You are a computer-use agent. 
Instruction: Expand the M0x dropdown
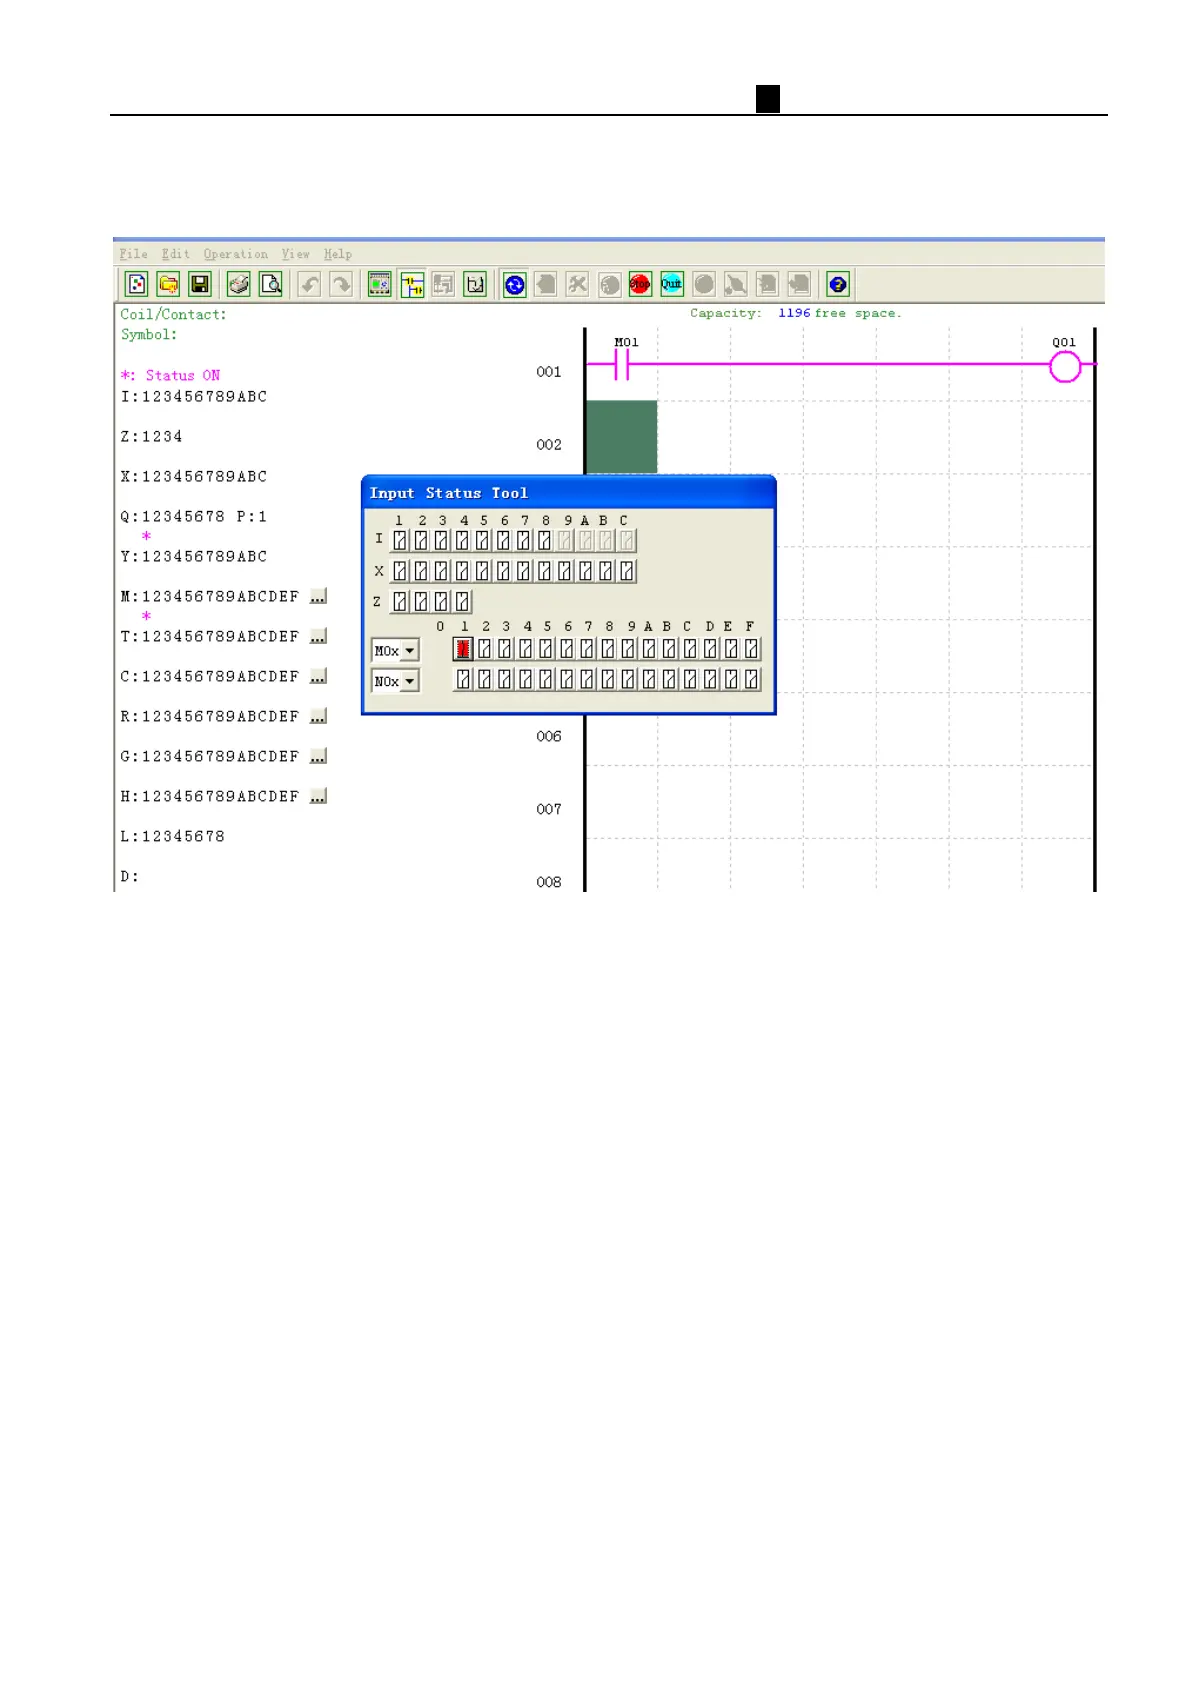click(x=409, y=651)
